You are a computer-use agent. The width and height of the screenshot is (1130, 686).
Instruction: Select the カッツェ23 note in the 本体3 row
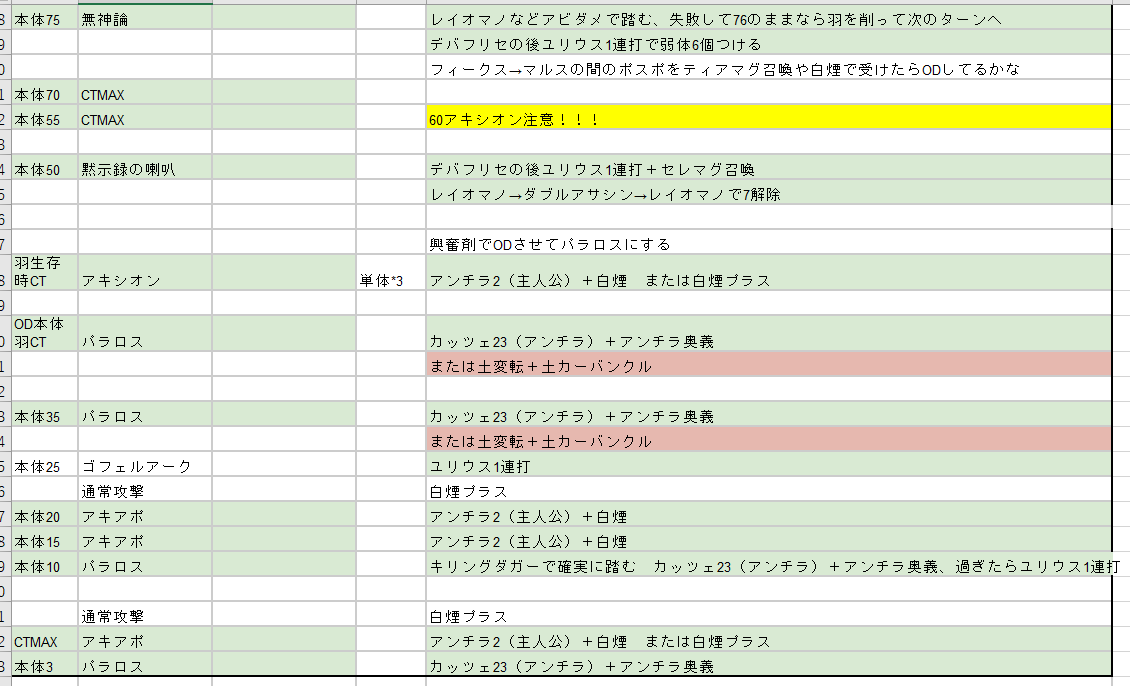[768, 665]
